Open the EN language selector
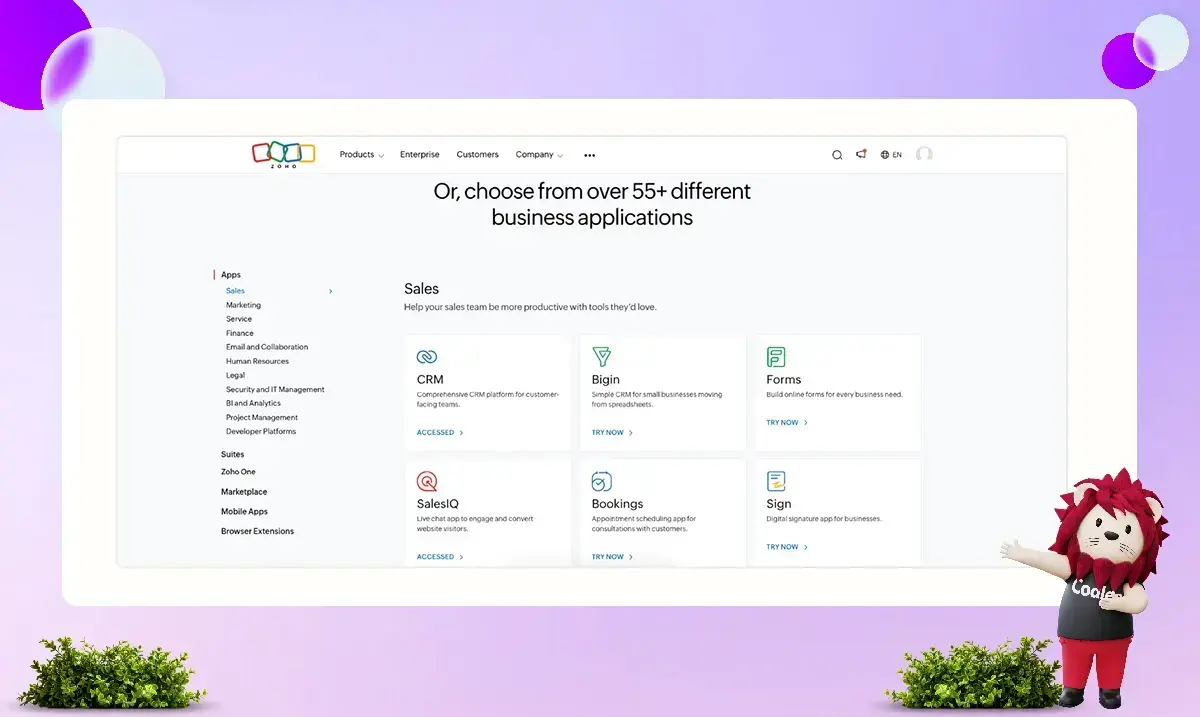Screen dimensions: 1200x717 pos(891,155)
